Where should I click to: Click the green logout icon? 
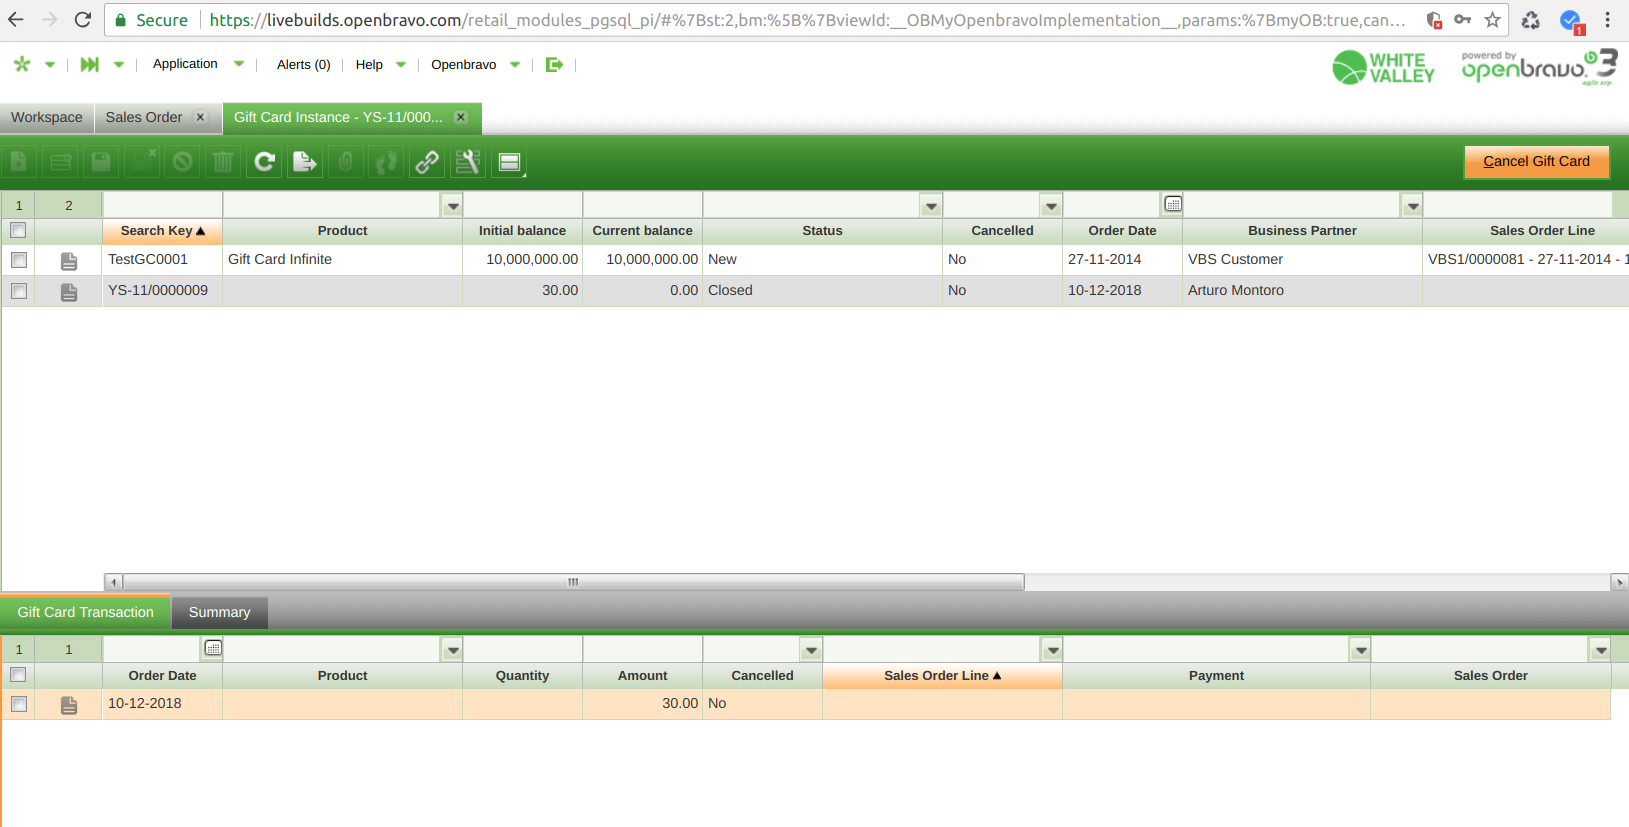click(554, 64)
